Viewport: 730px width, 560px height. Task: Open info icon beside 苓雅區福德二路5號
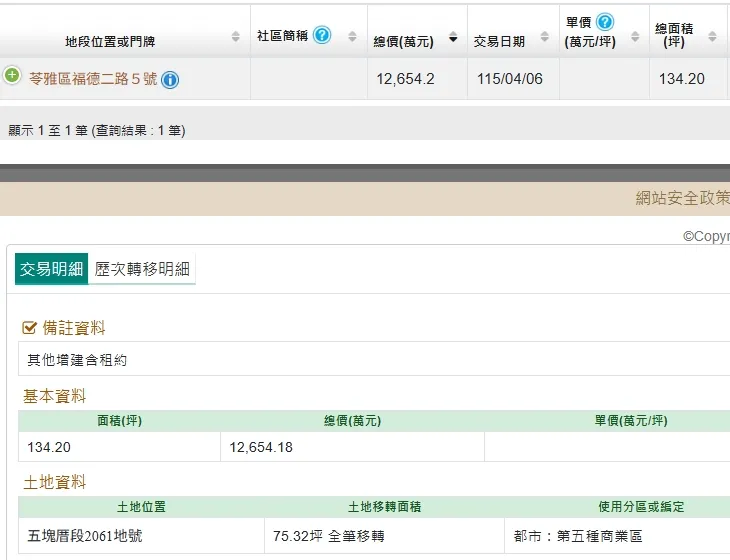pyautogui.click(x=170, y=80)
